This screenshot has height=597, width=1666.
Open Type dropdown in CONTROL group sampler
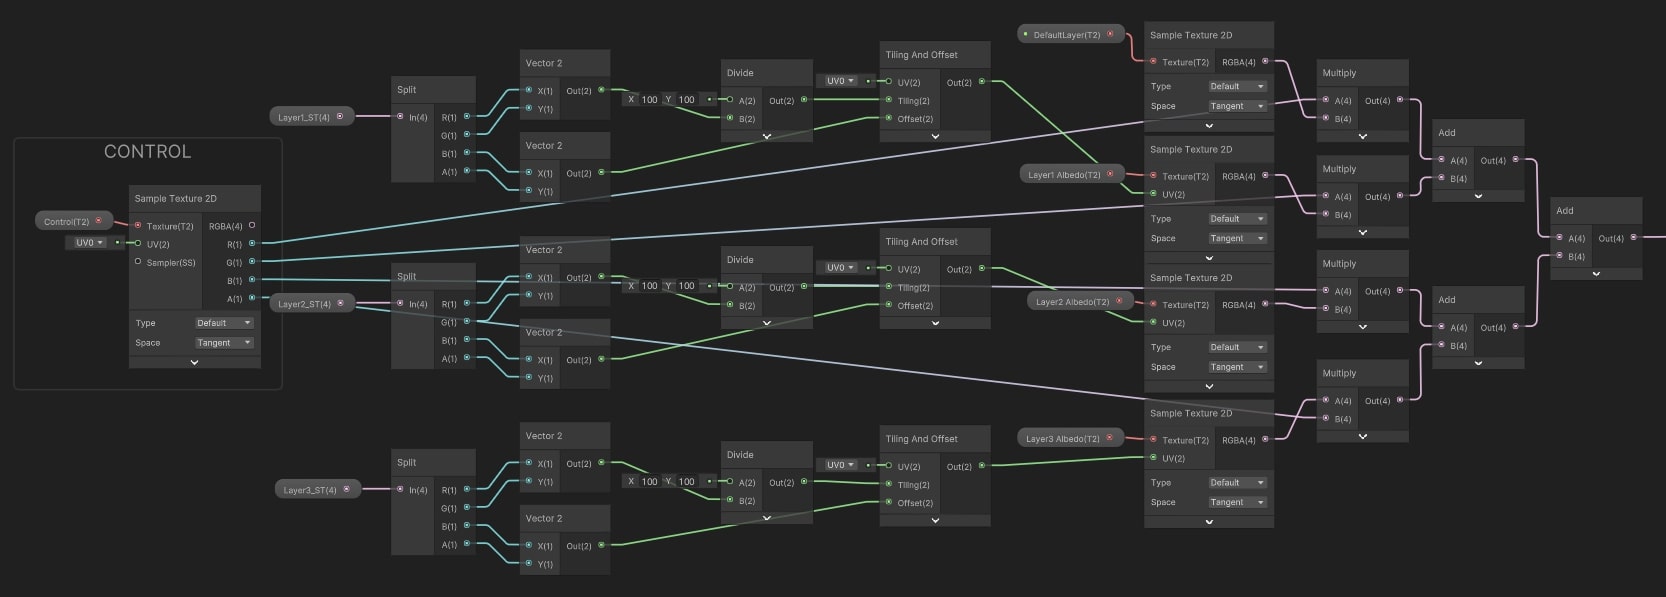tap(224, 323)
